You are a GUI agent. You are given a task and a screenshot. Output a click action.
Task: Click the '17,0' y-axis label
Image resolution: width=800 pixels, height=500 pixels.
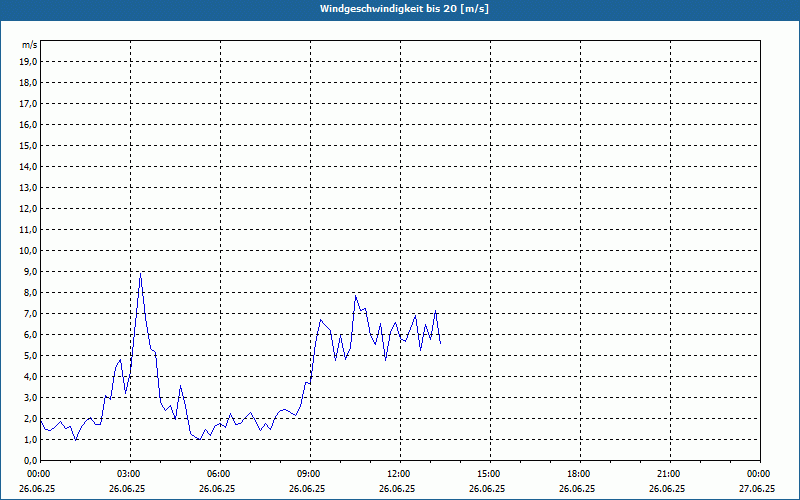(x=29, y=104)
